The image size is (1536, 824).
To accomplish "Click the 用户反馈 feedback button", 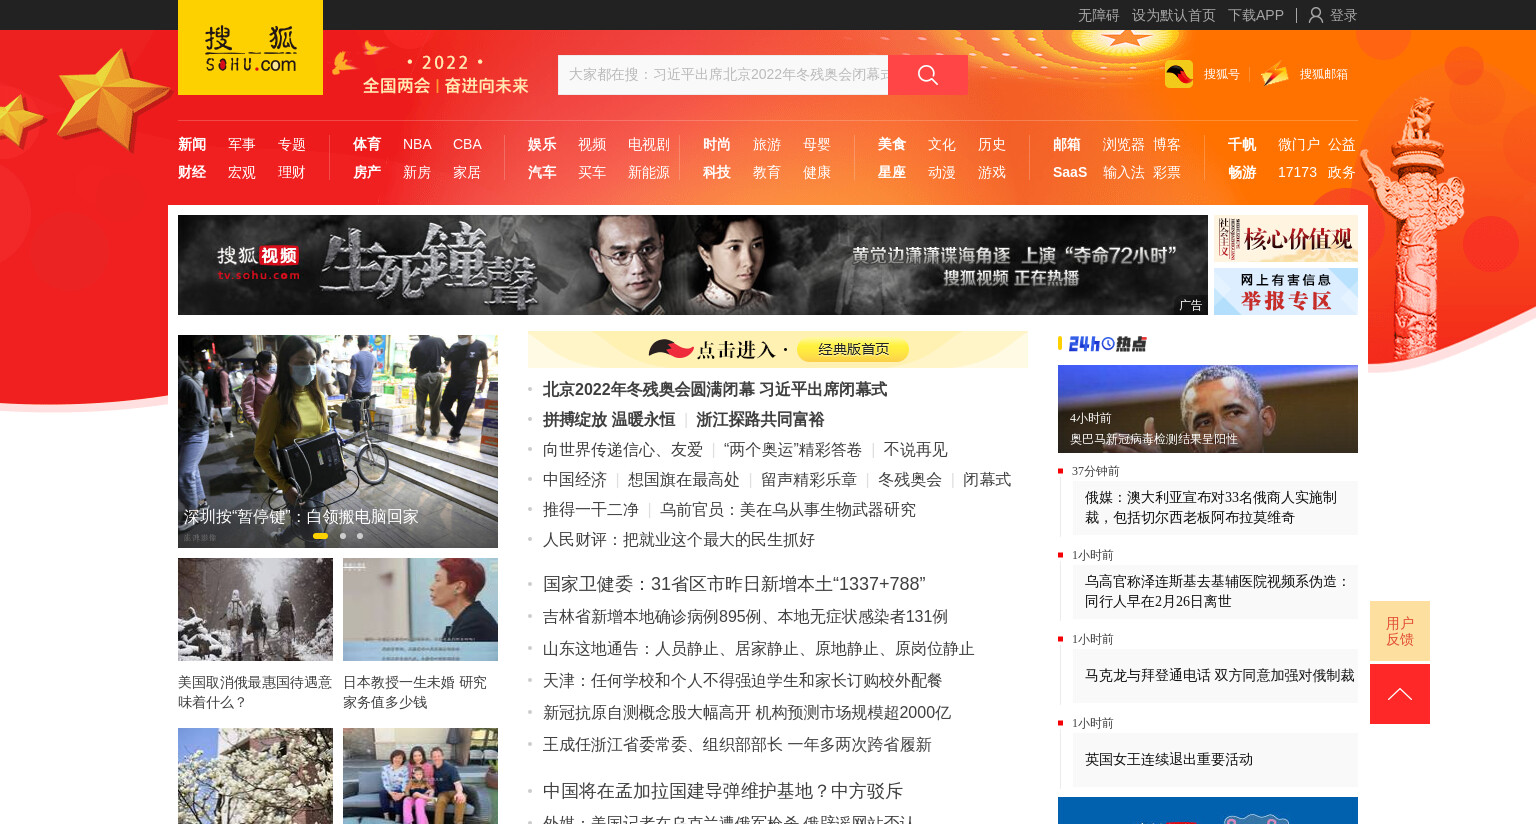I will point(1400,631).
